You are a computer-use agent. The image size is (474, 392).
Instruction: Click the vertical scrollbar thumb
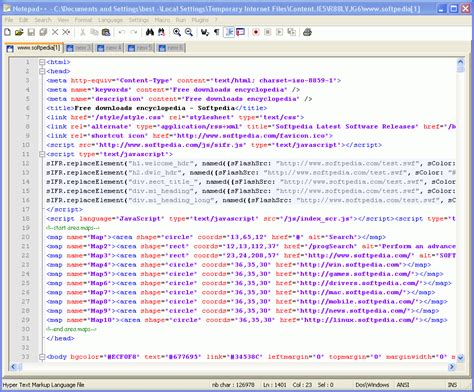[x=460, y=69]
